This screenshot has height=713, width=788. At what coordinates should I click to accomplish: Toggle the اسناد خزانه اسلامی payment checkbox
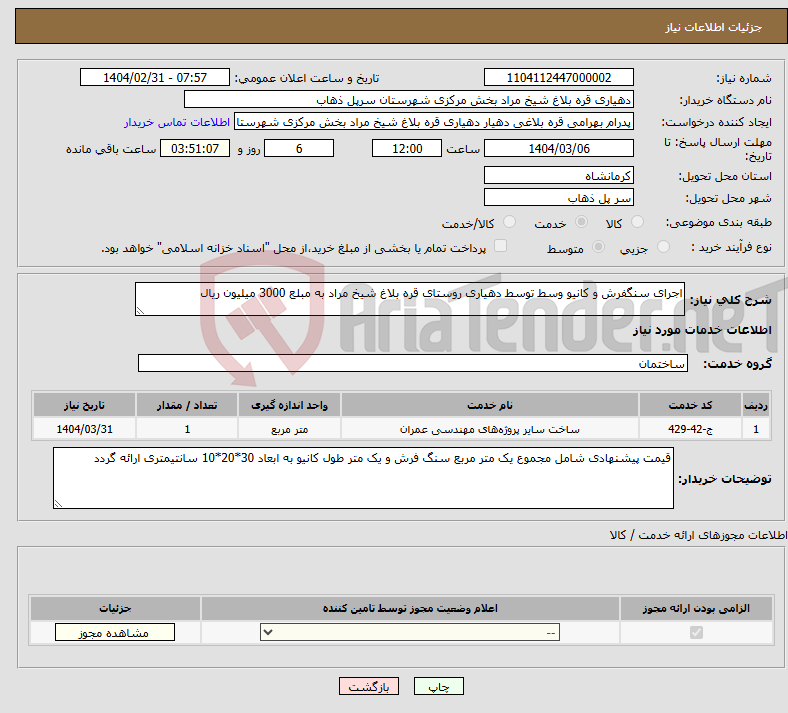[501, 246]
